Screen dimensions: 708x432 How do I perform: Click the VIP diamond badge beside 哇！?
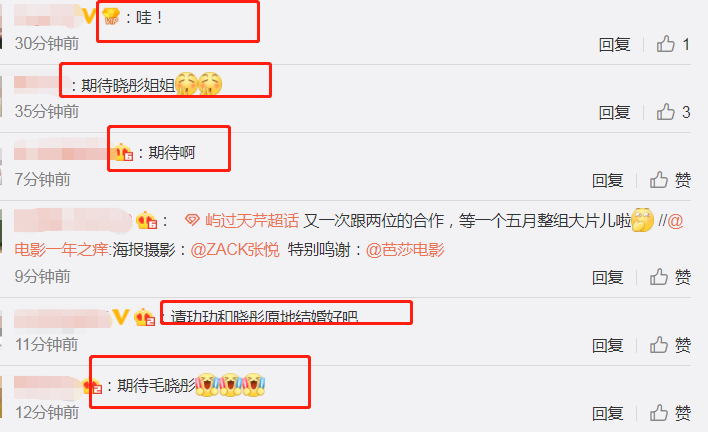coord(111,17)
